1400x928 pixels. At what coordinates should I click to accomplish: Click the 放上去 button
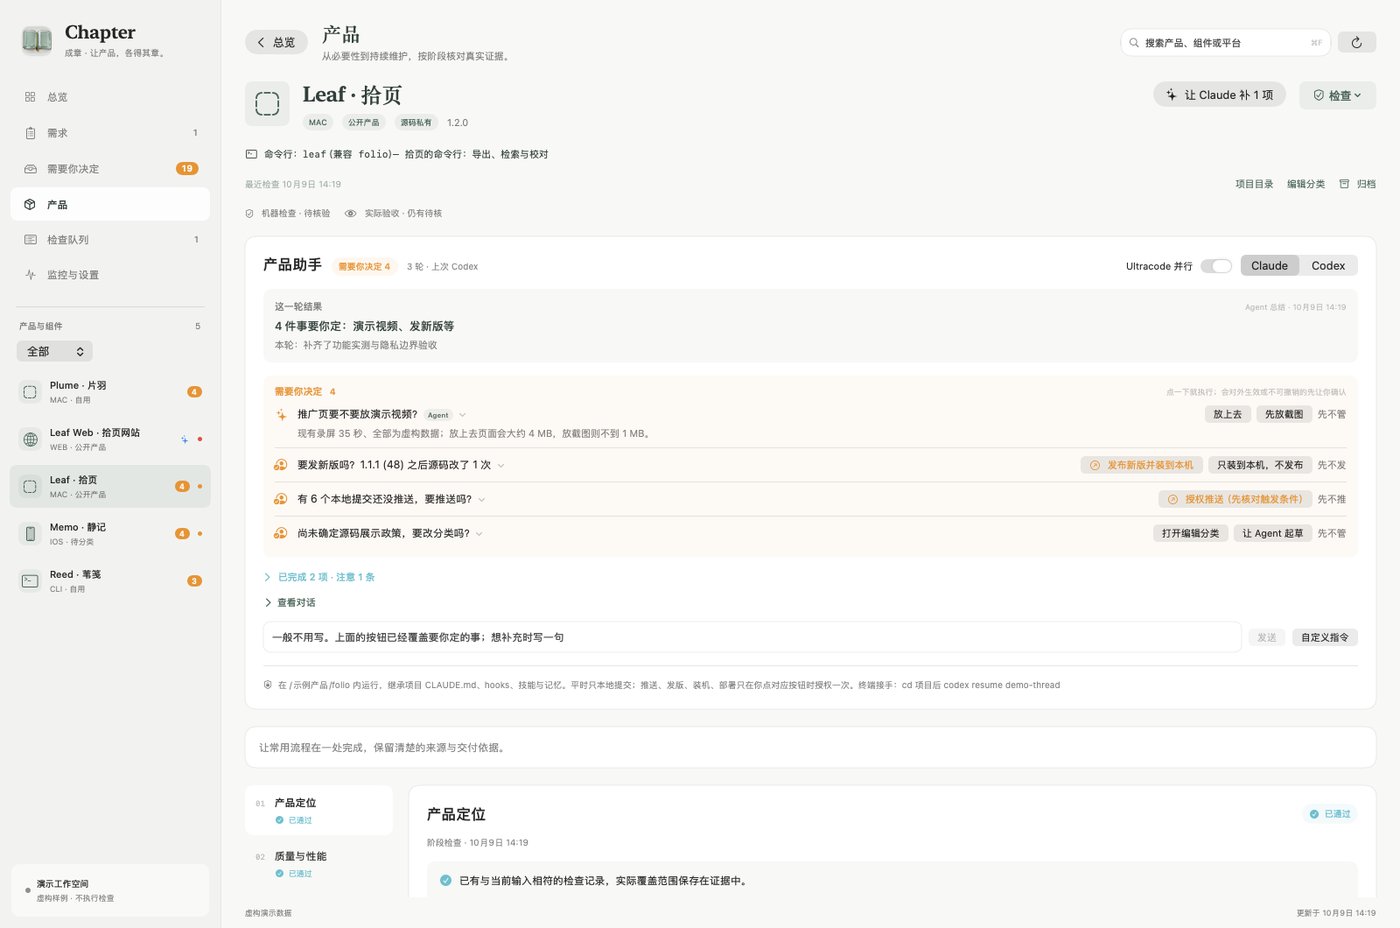pos(1227,414)
